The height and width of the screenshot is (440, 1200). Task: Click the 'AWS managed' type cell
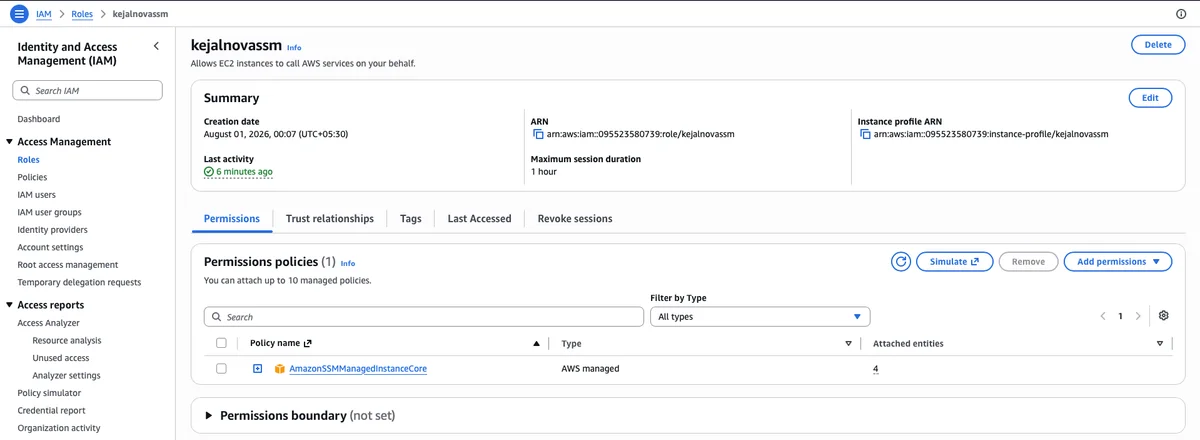[590, 368]
